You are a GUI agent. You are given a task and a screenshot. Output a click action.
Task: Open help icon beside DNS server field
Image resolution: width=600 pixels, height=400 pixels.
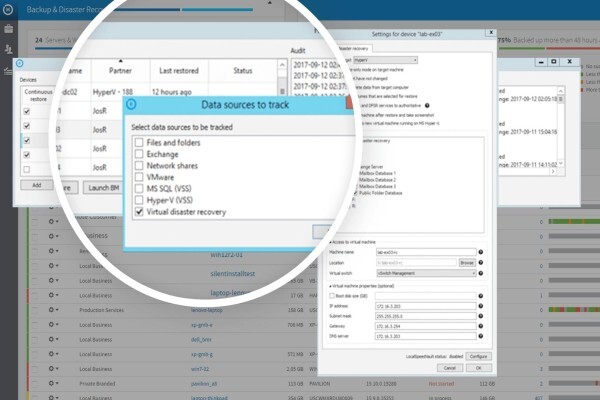(x=481, y=336)
